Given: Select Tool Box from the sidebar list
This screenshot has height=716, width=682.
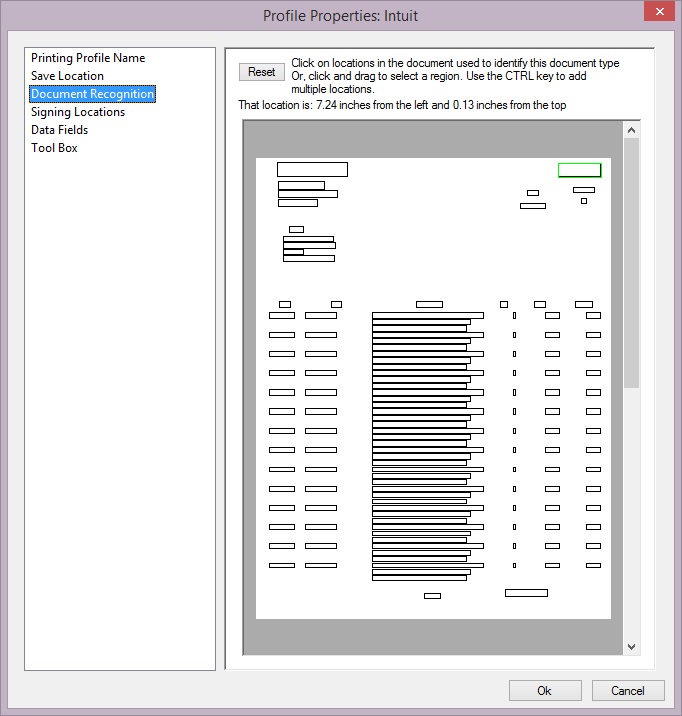Looking at the screenshot, I should pyautogui.click(x=54, y=148).
